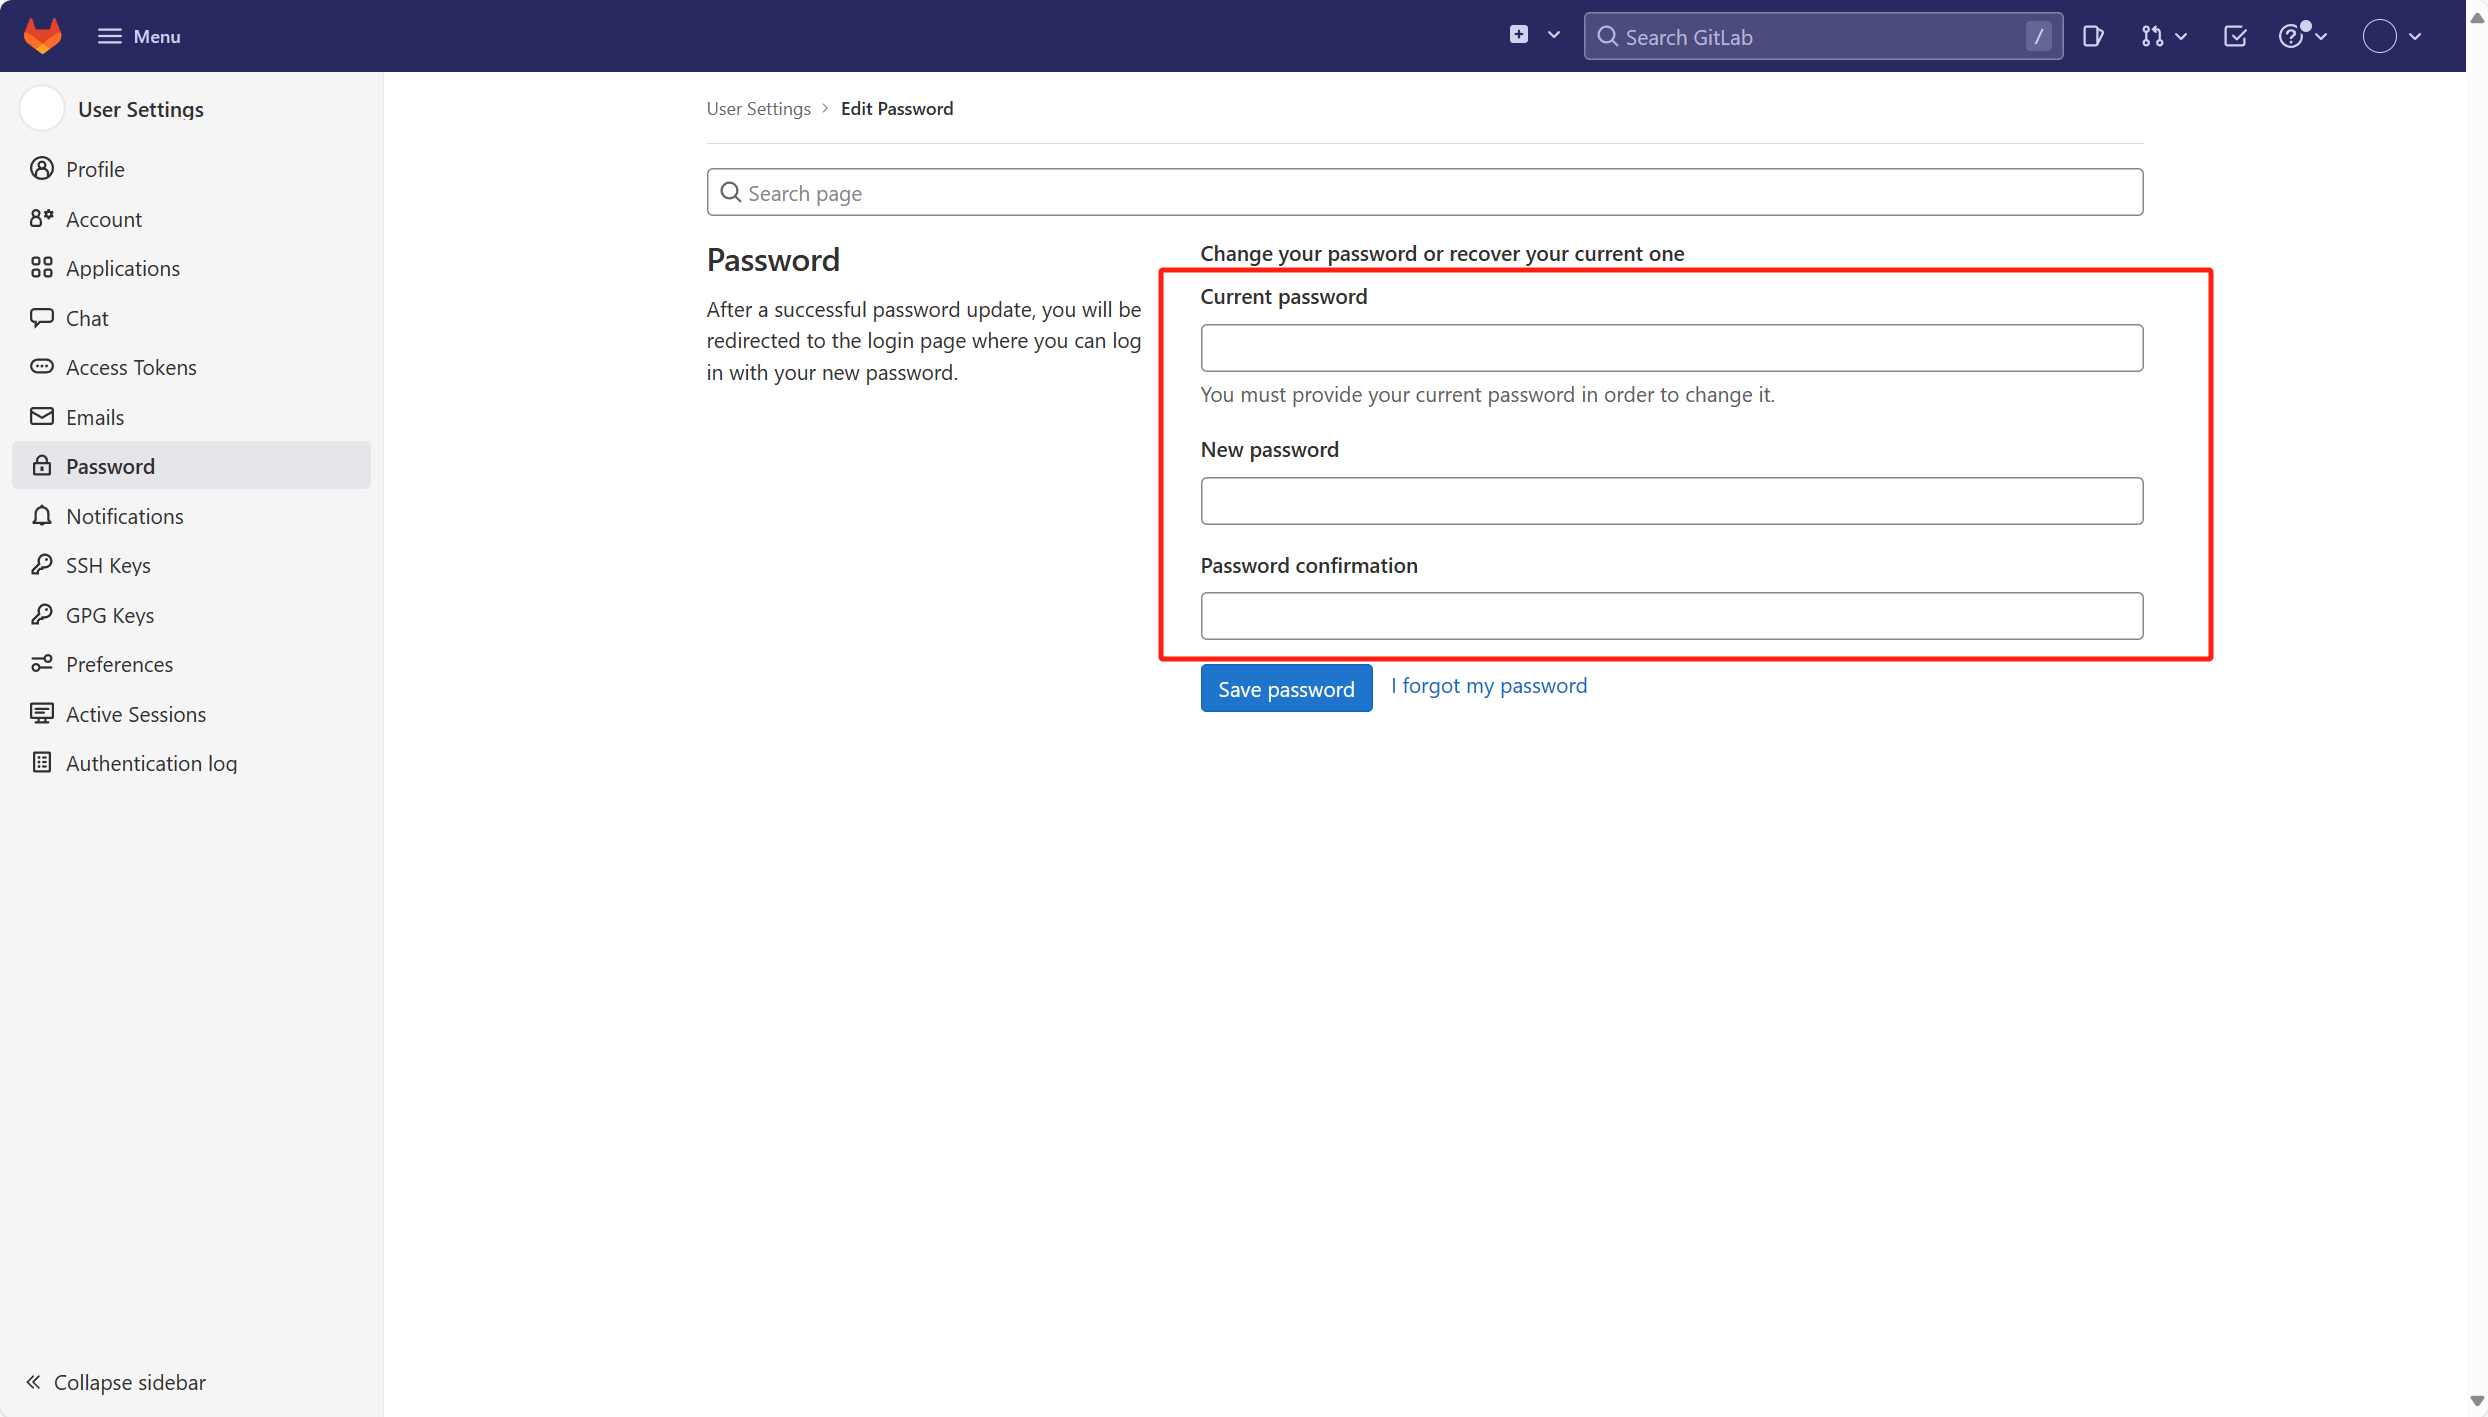
Task: Click the GitLab fox logo
Action: (42, 36)
